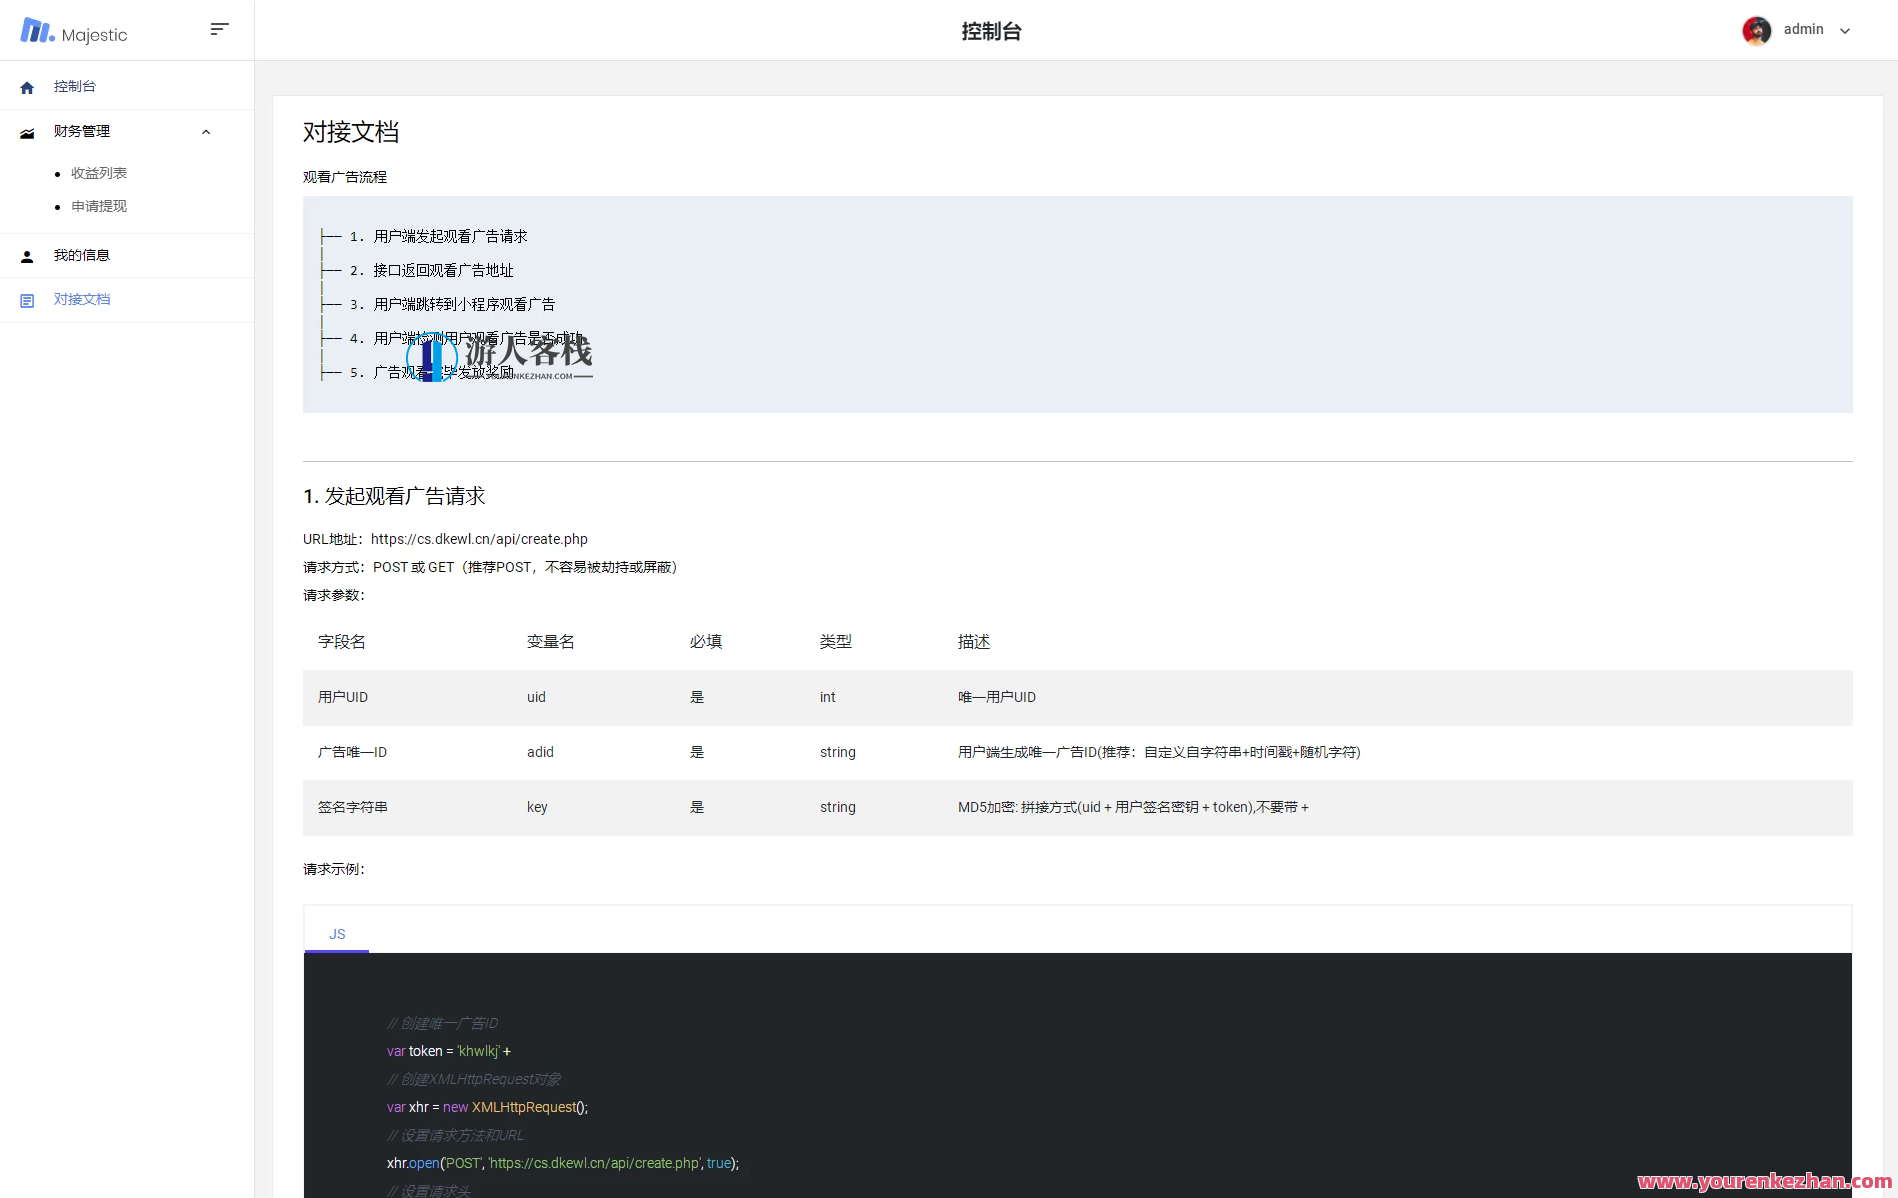The image size is (1898, 1198).
Task: Open 收益列表 in the sidebar
Action: 99,174
